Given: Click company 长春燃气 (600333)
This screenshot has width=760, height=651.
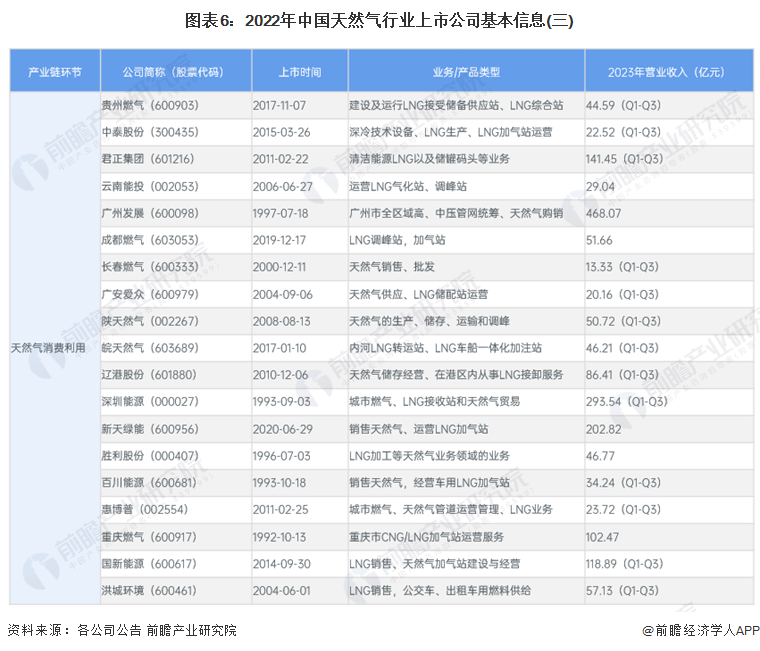Looking at the screenshot, I should (x=150, y=267).
